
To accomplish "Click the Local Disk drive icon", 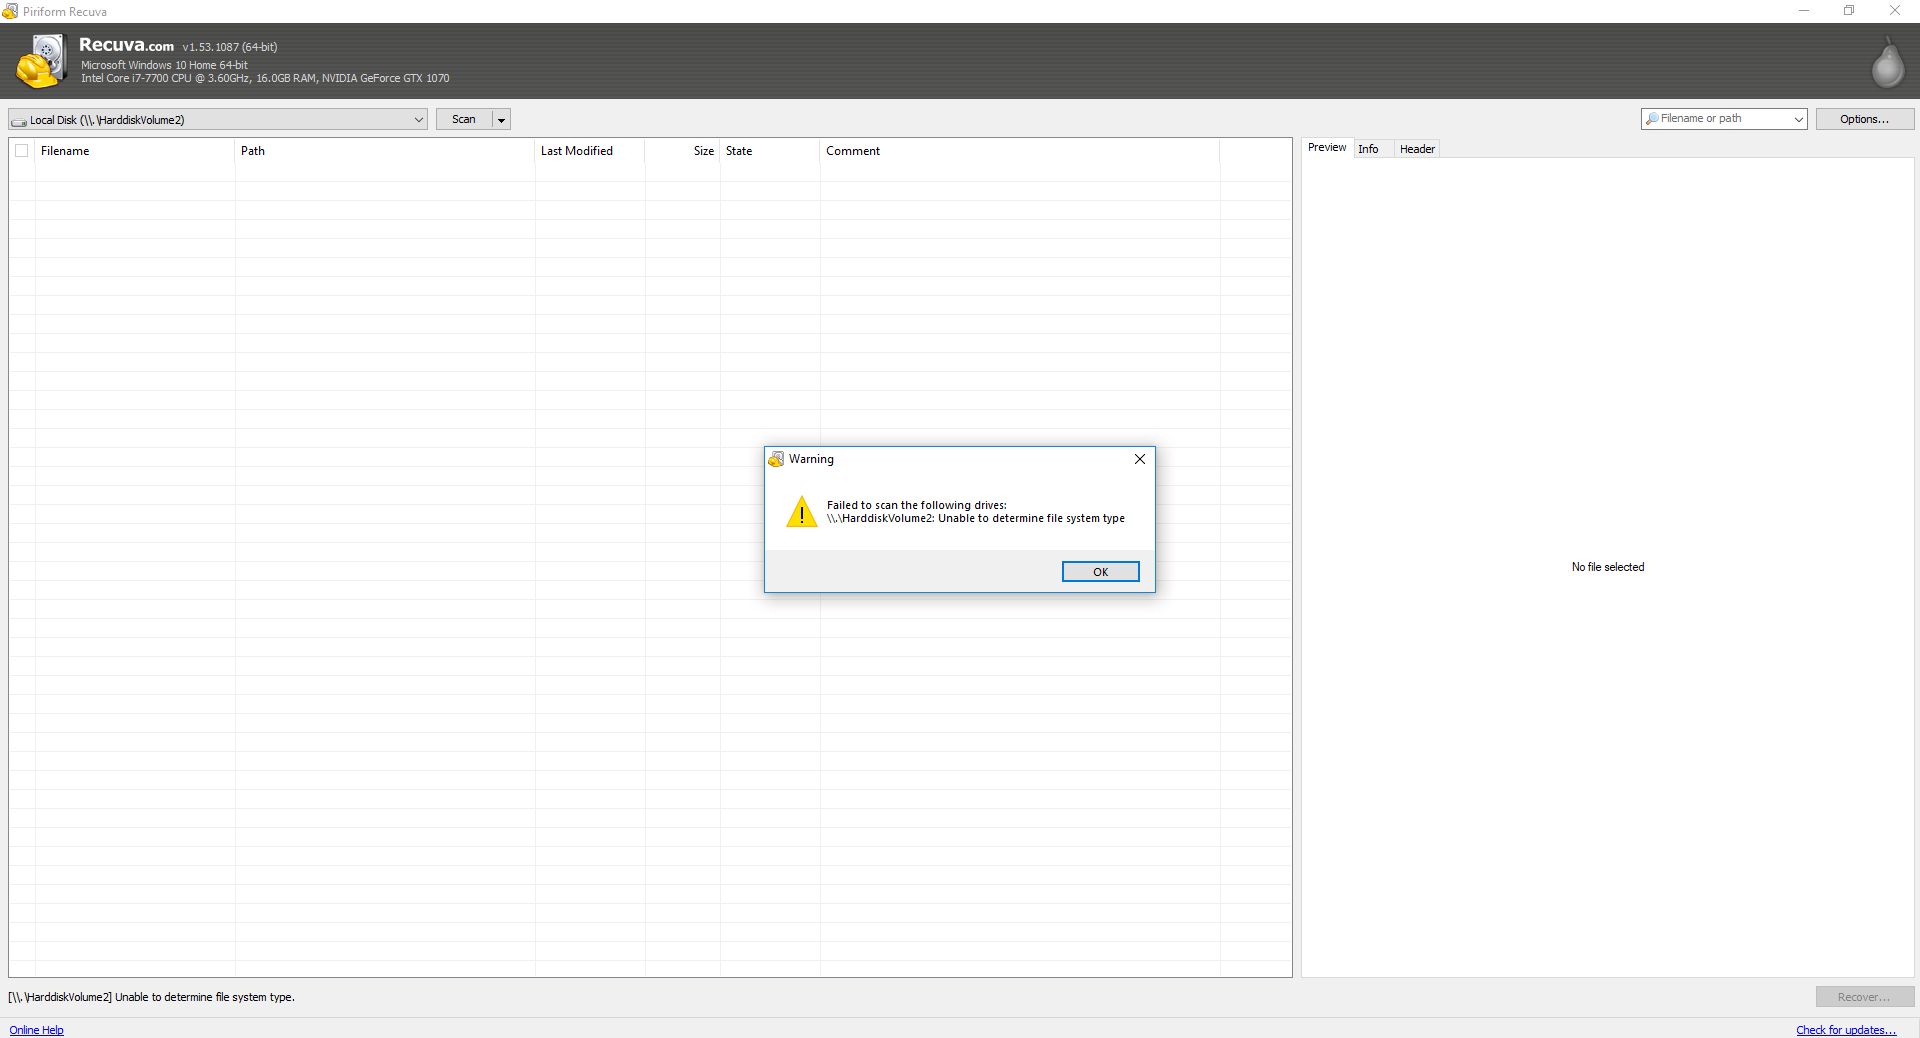I will click(x=19, y=121).
